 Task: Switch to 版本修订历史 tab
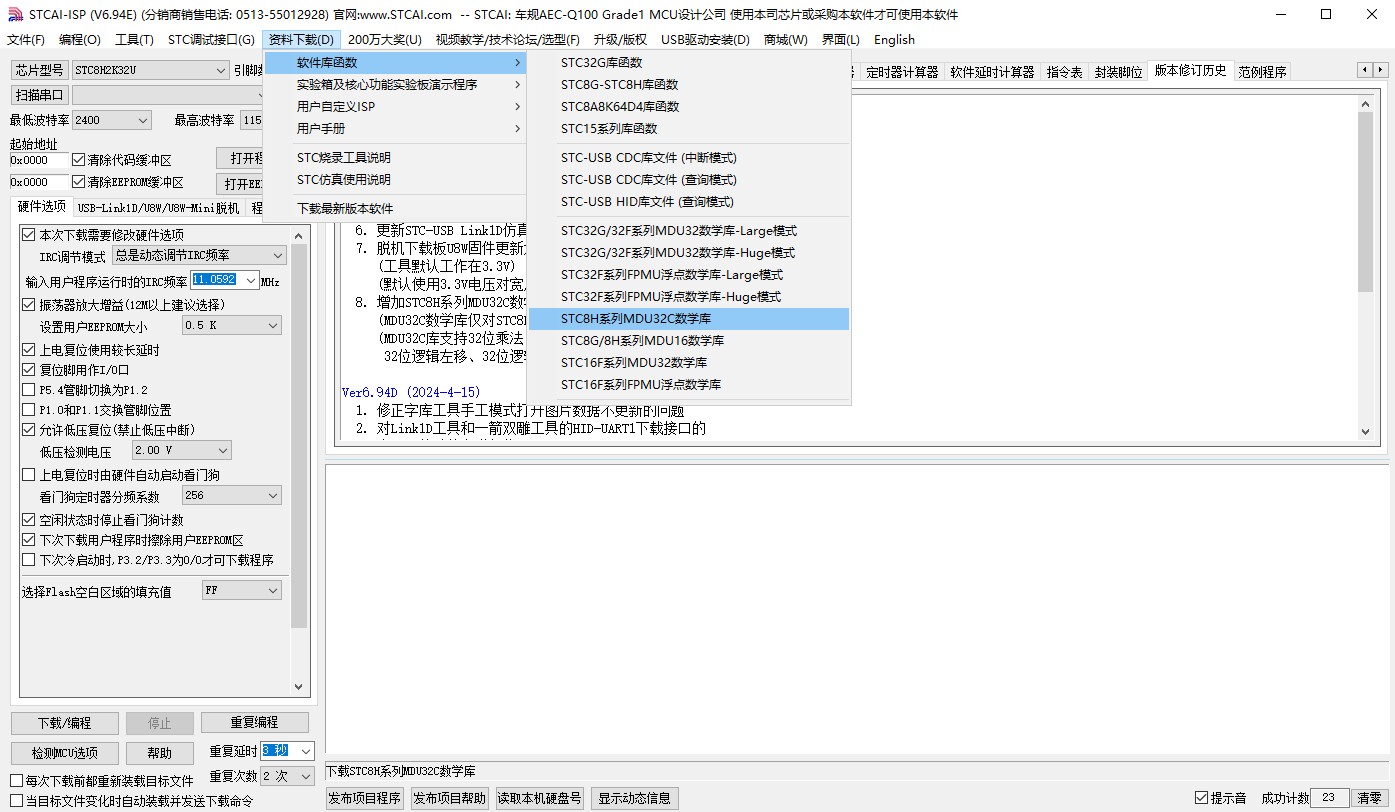pos(1190,71)
